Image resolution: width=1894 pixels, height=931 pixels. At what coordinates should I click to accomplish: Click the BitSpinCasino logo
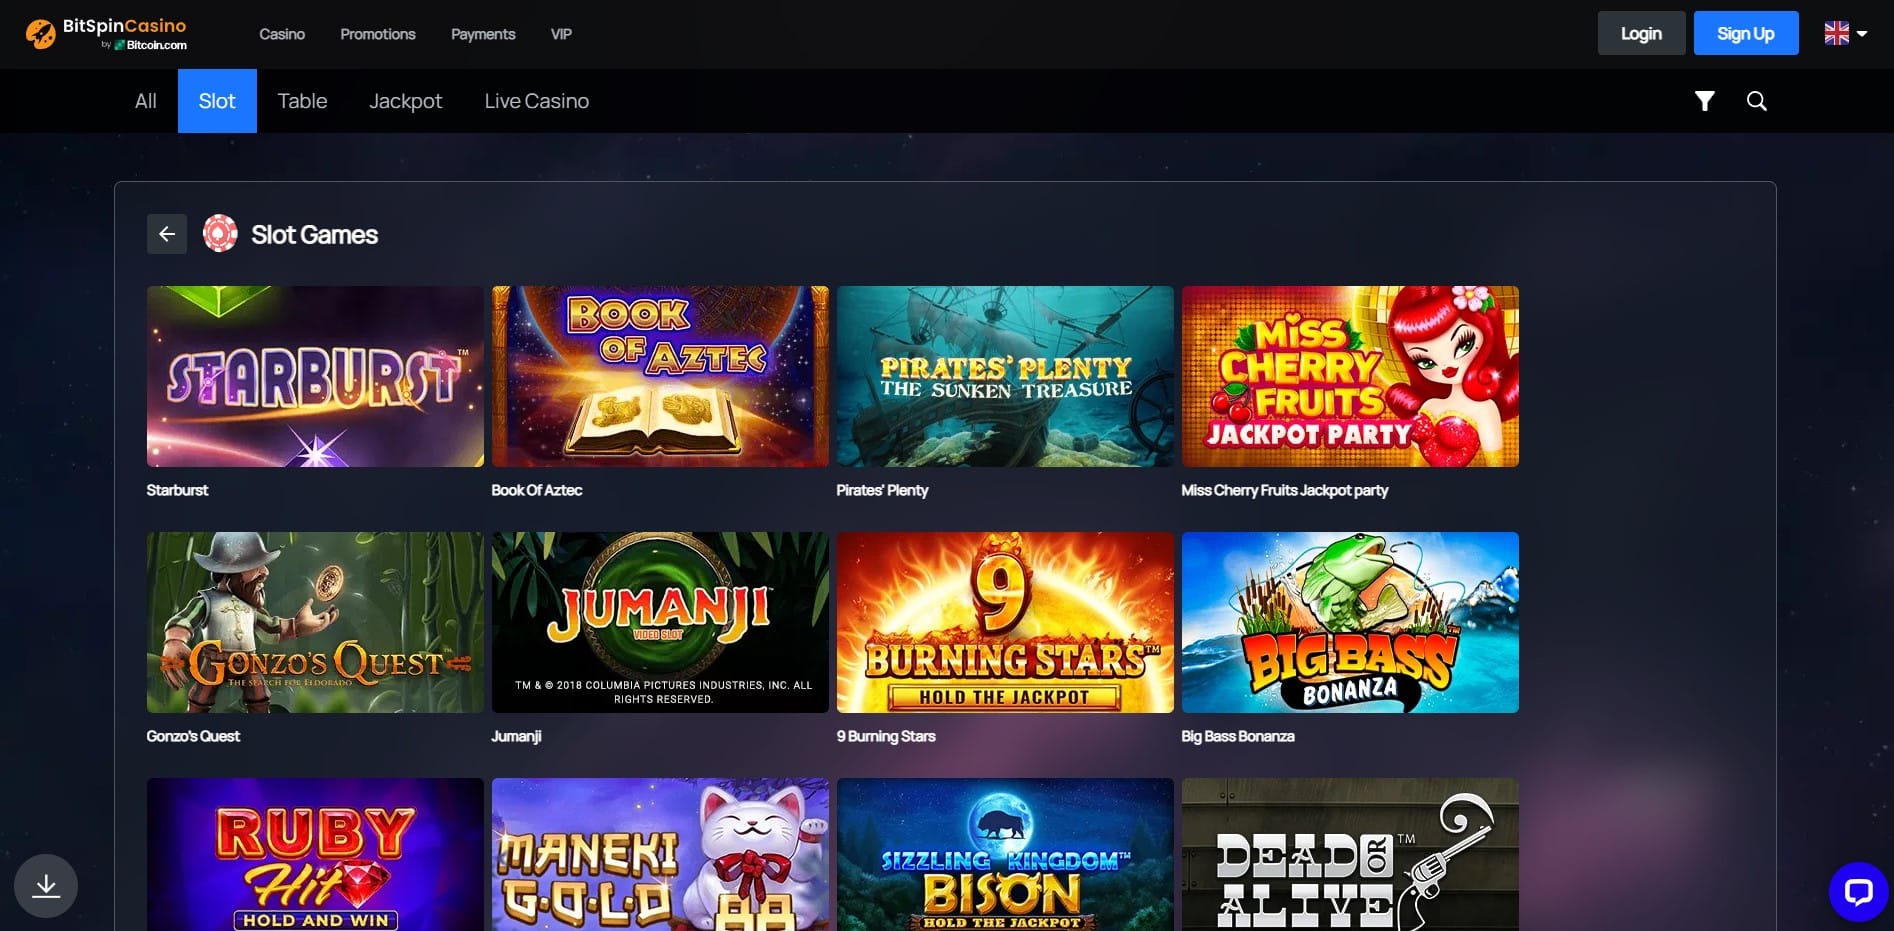click(106, 34)
